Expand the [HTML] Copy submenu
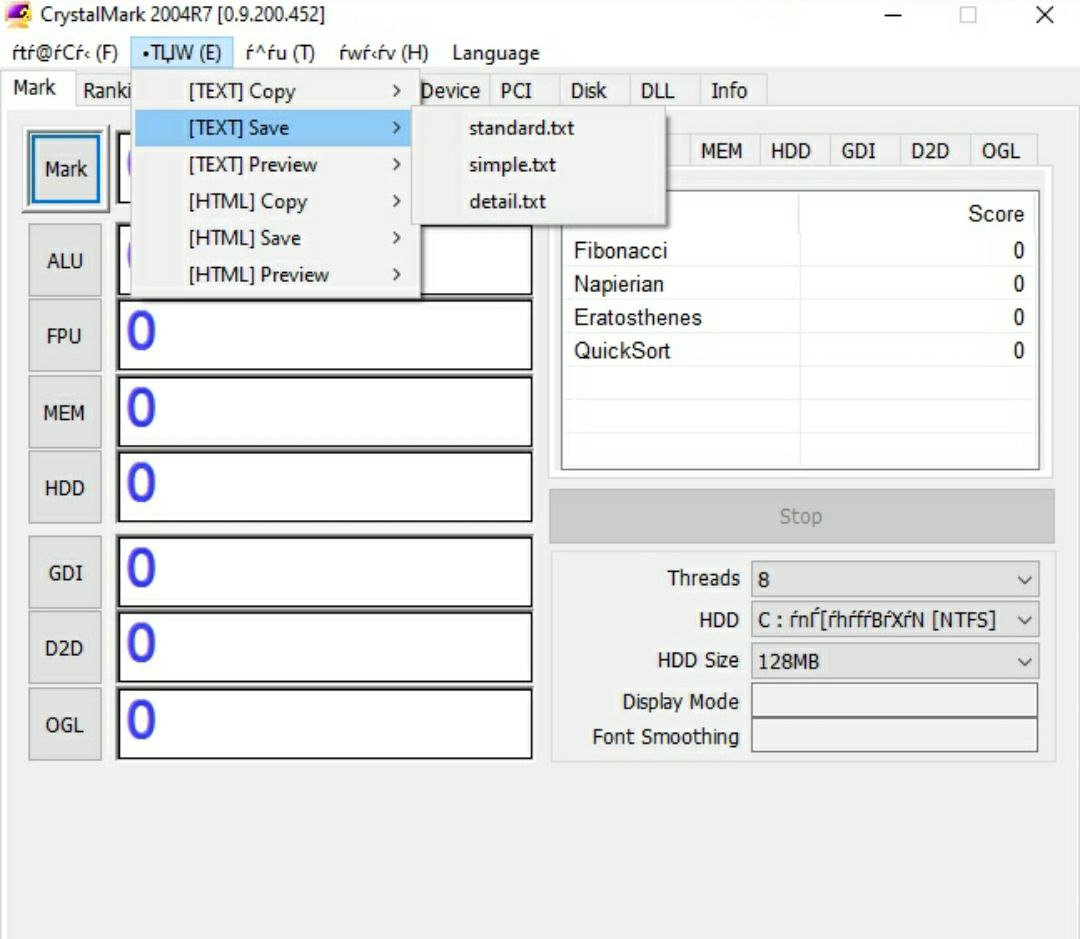Screen dimensions: 1080x939 pyautogui.click(x=277, y=201)
